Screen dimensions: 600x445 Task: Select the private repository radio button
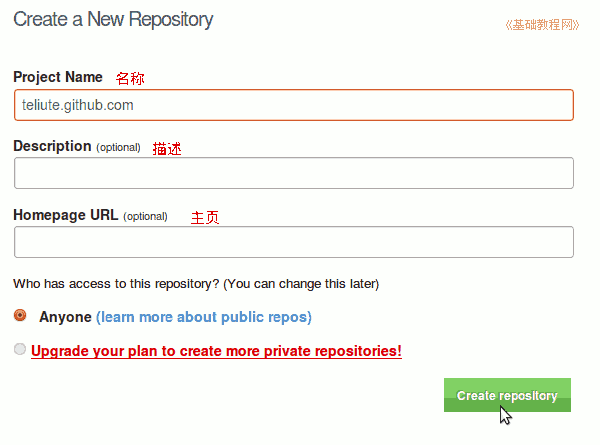(x=20, y=349)
